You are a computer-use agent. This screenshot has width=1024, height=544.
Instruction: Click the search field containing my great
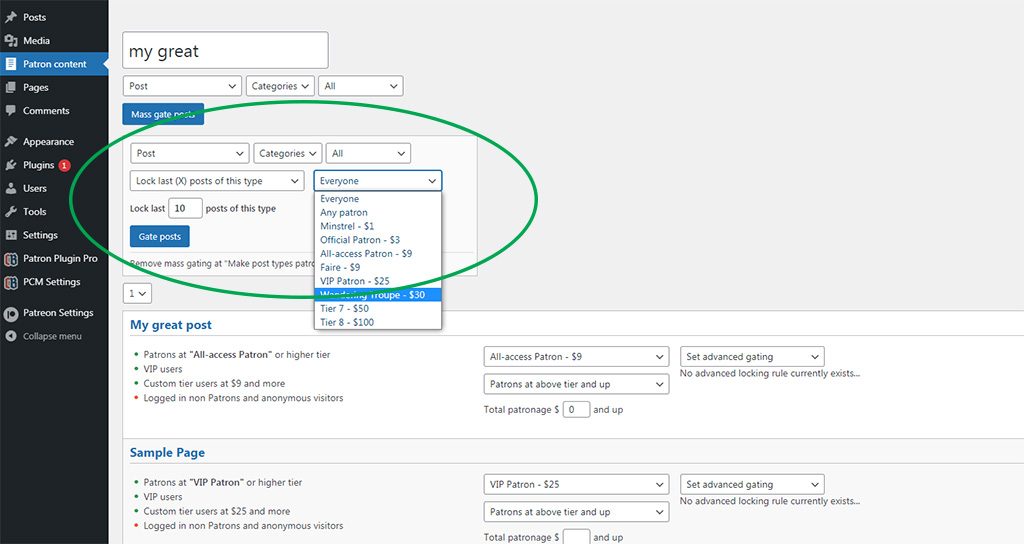(225, 50)
